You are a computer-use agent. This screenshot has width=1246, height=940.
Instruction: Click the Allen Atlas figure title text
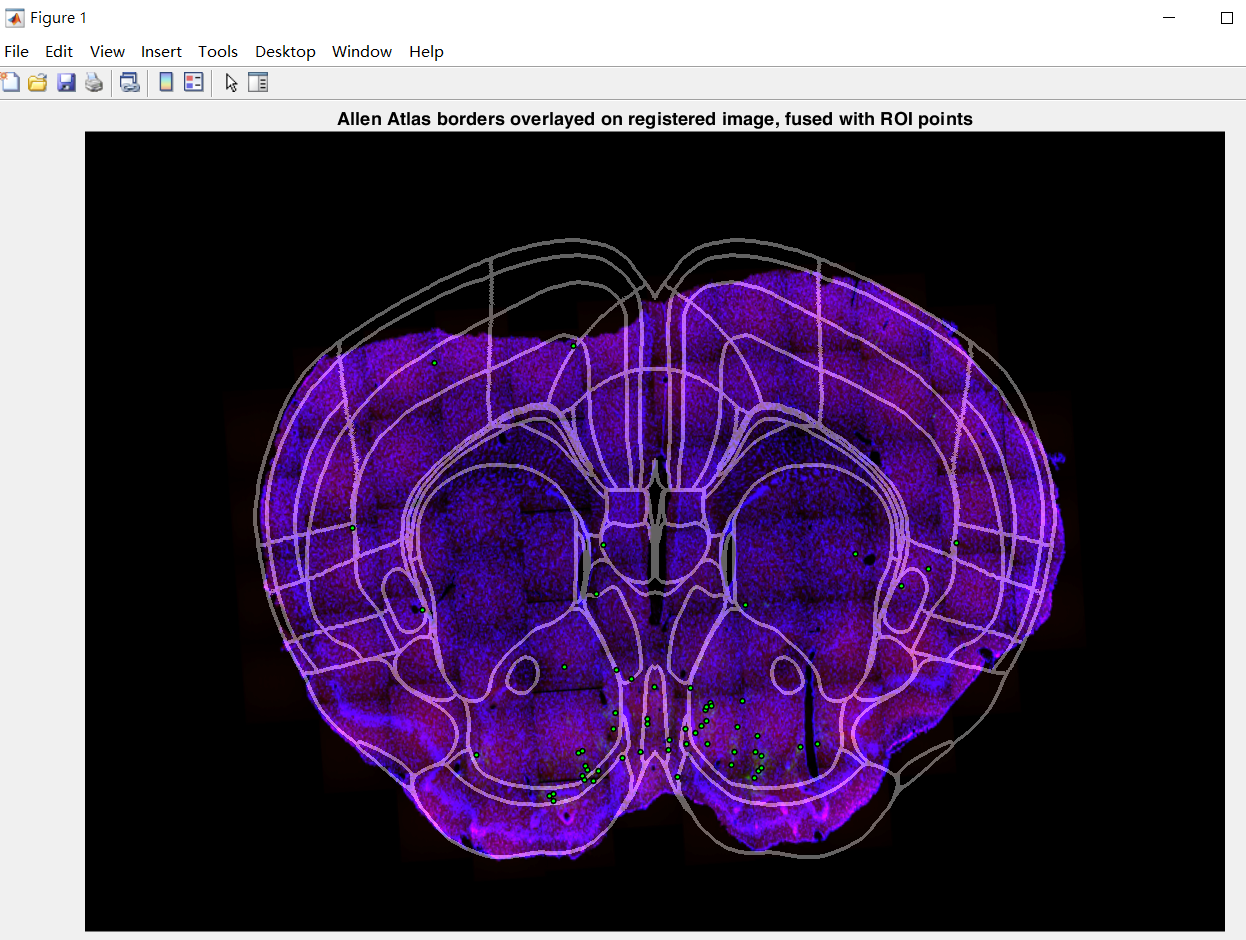[655, 118]
